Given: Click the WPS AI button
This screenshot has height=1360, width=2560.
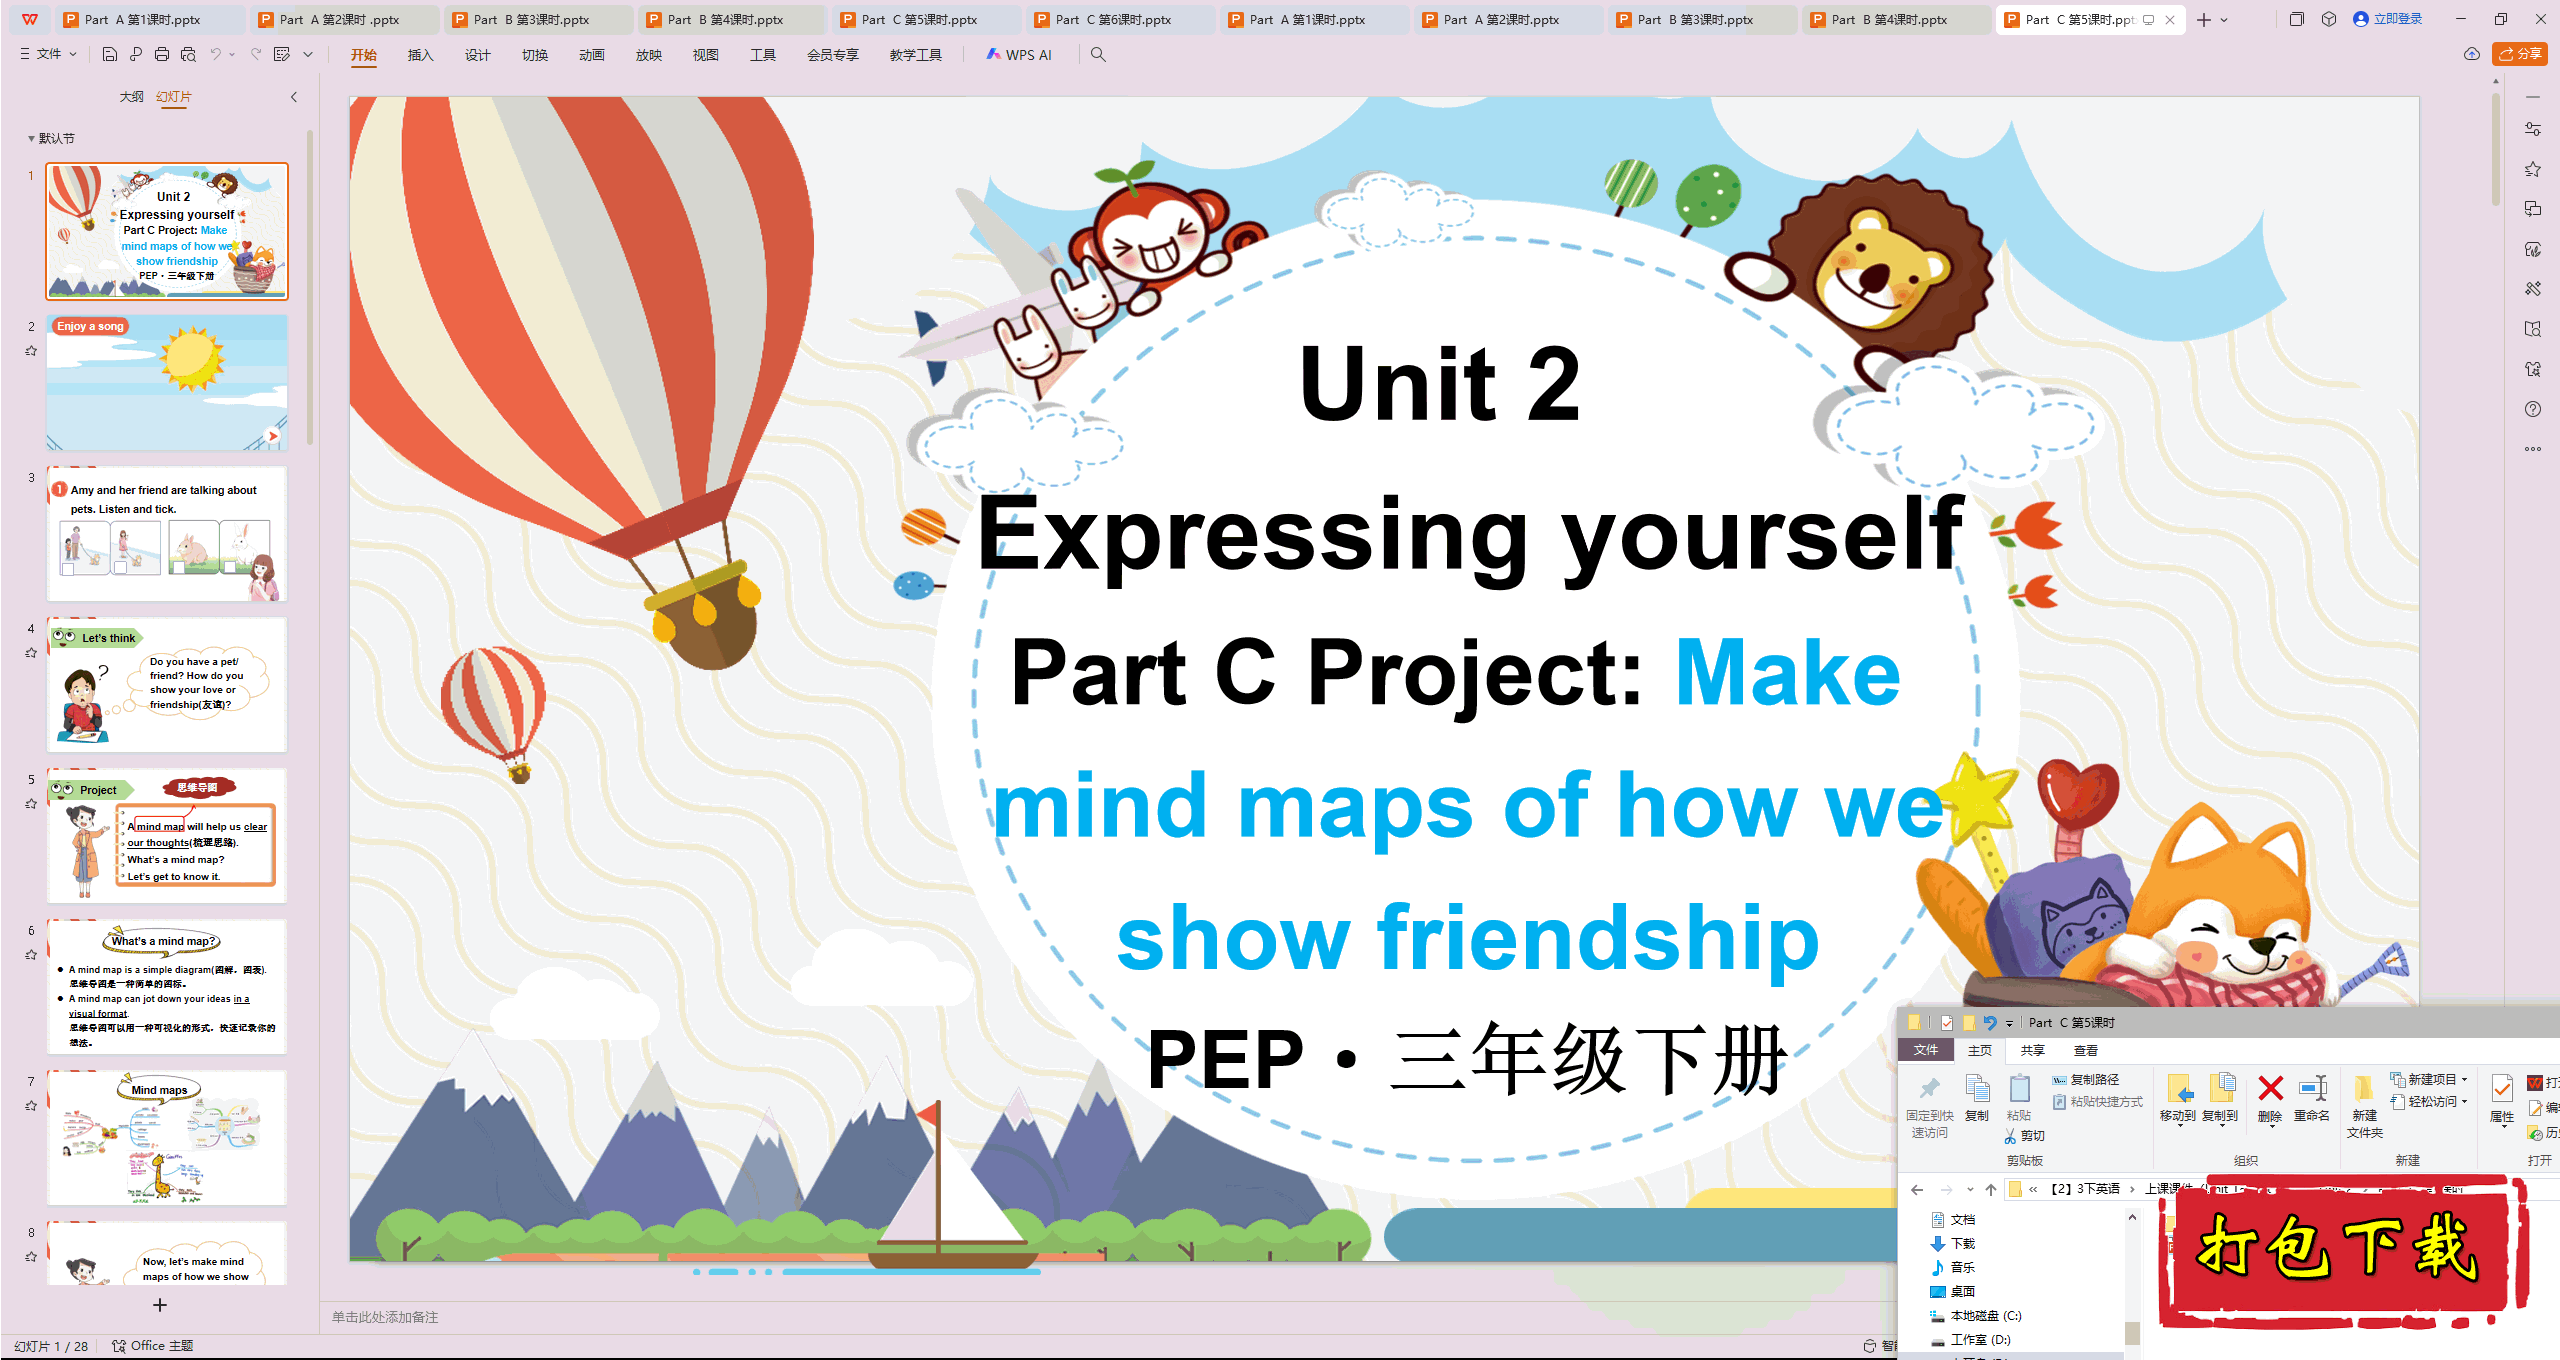Looking at the screenshot, I should 1020,55.
